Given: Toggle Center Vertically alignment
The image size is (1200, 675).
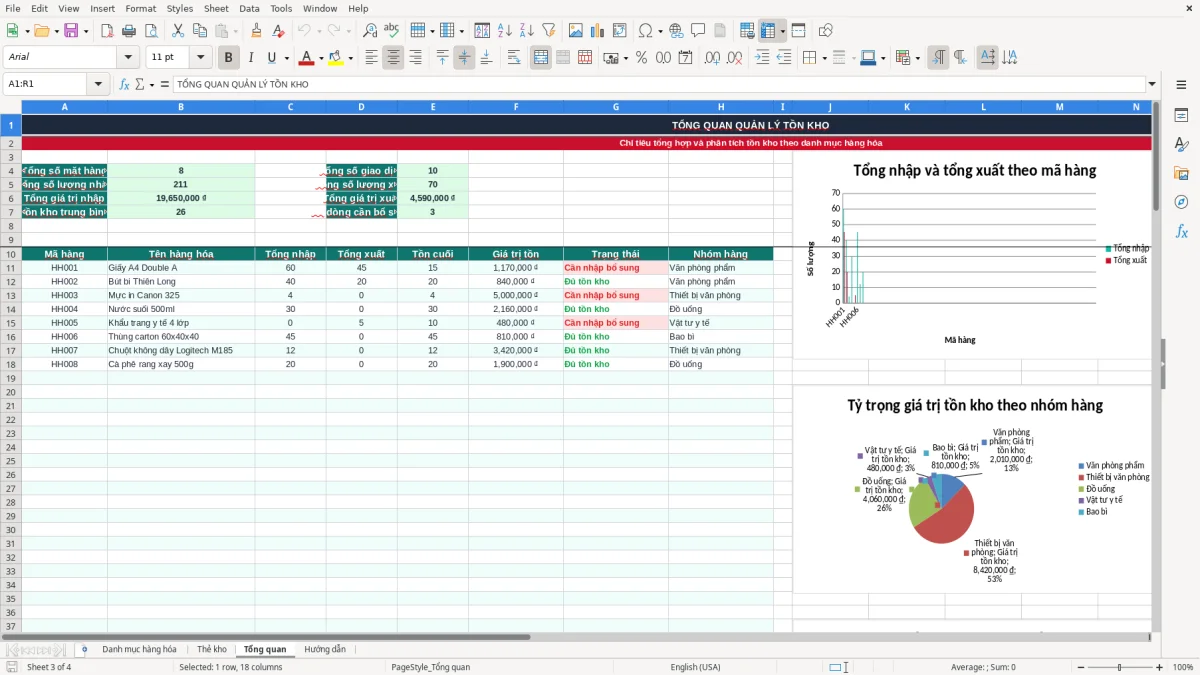Looking at the screenshot, I should click(x=464, y=58).
